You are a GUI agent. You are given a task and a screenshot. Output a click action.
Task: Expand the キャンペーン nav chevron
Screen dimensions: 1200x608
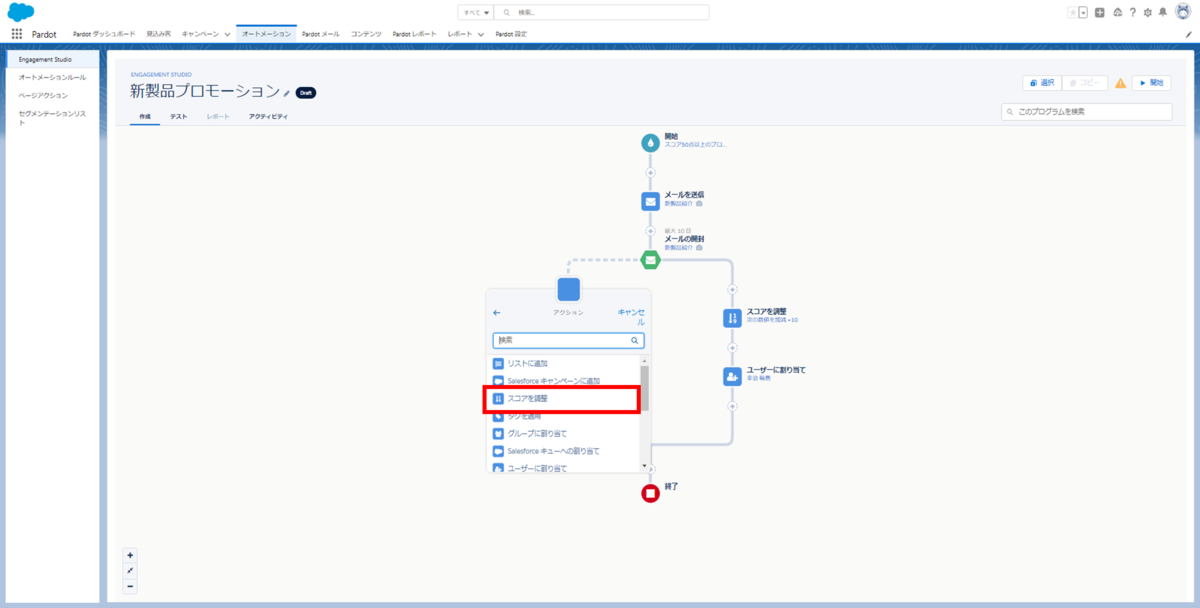pyautogui.click(x=227, y=34)
